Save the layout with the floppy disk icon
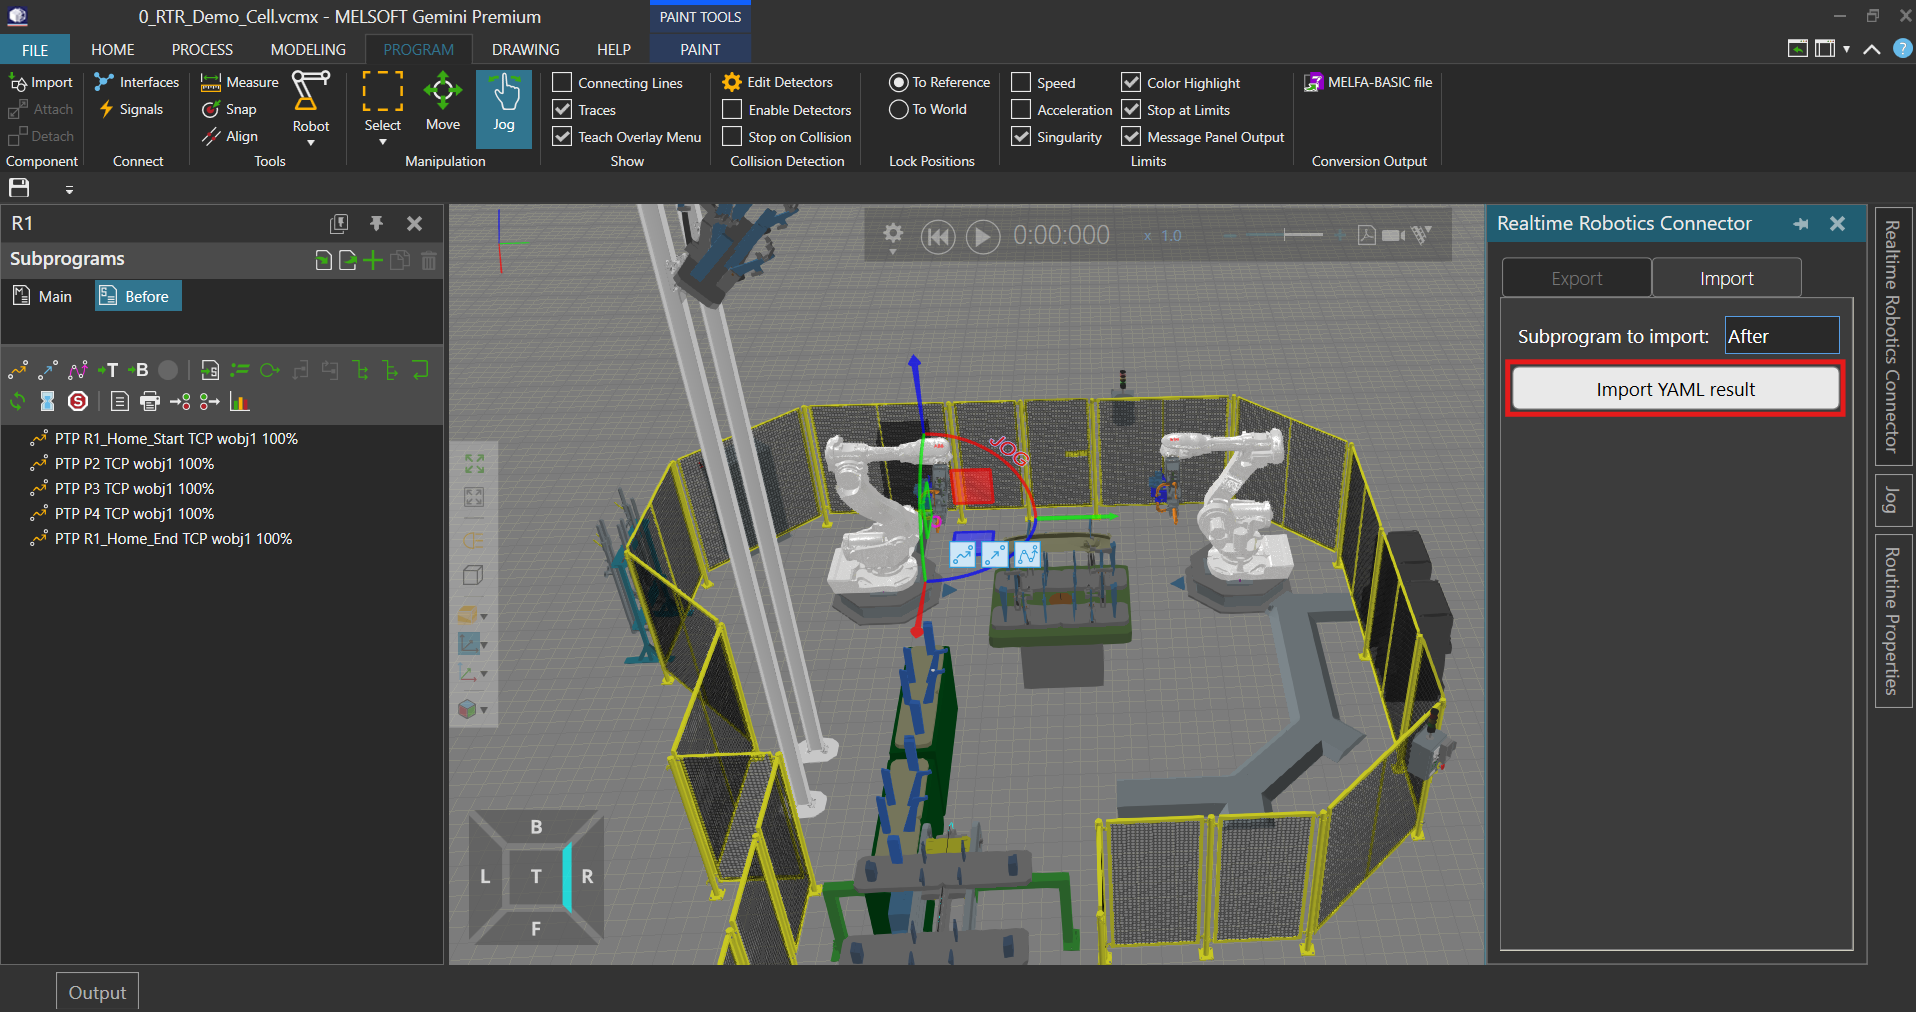This screenshot has width=1916, height=1012. tap(19, 188)
